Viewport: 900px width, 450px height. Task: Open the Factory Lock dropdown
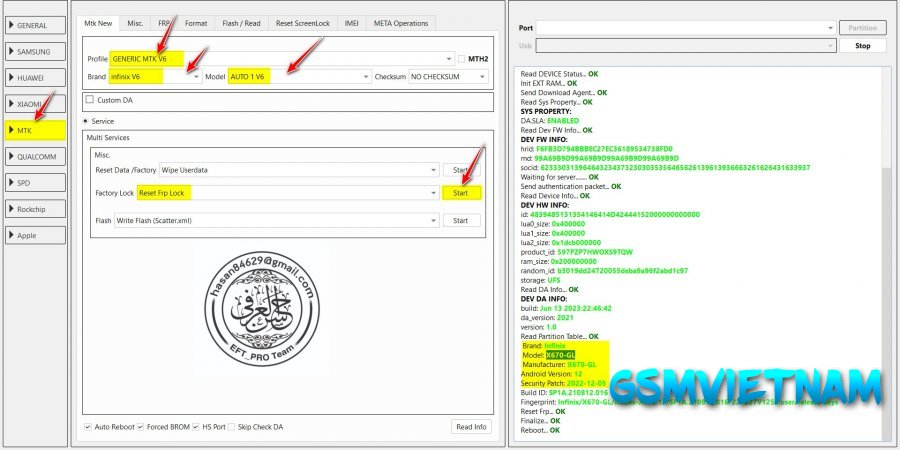[x=288, y=193]
